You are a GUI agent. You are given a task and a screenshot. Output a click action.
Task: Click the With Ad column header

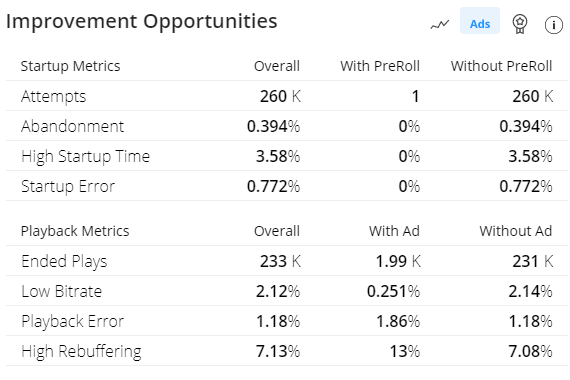(394, 231)
